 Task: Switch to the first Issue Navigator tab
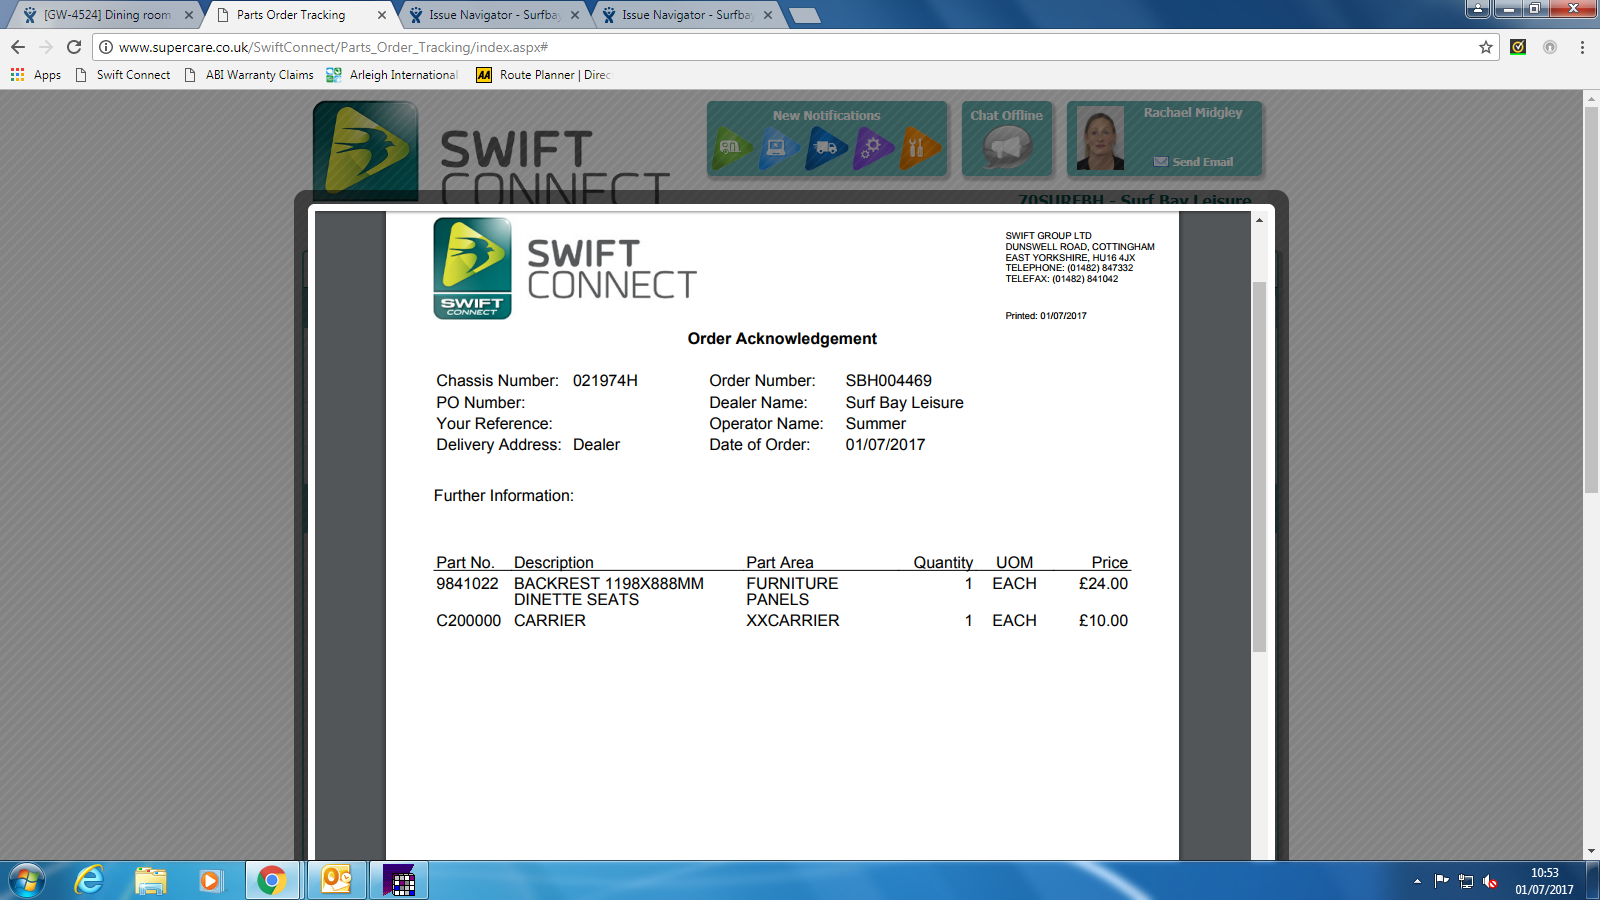click(x=494, y=15)
